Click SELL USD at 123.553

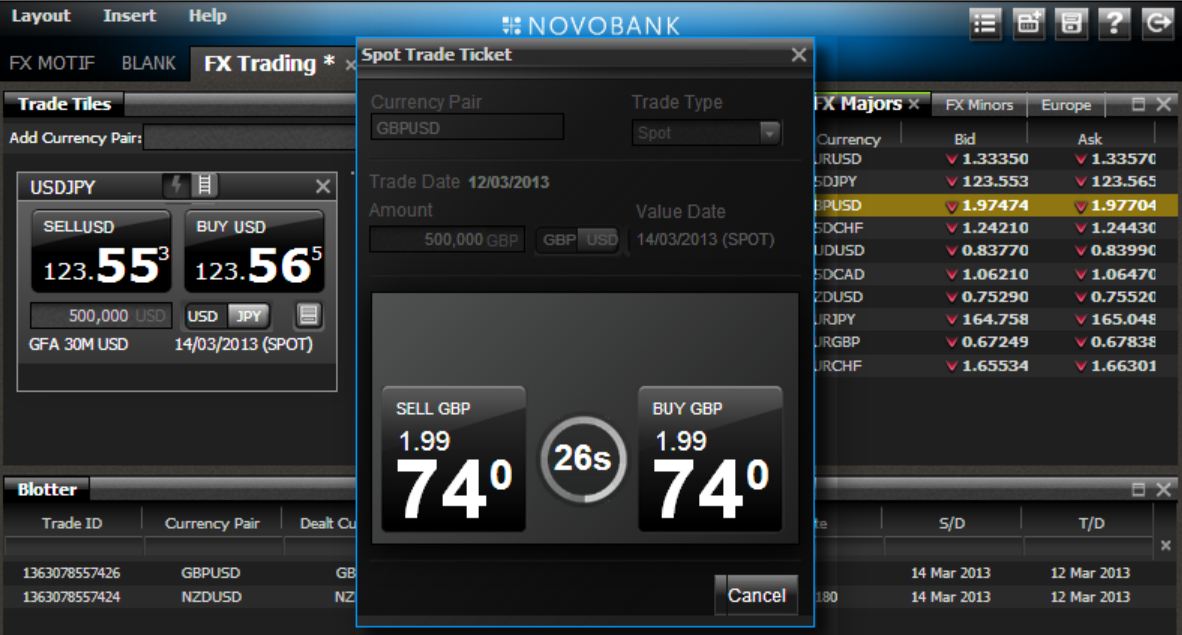pos(102,251)
